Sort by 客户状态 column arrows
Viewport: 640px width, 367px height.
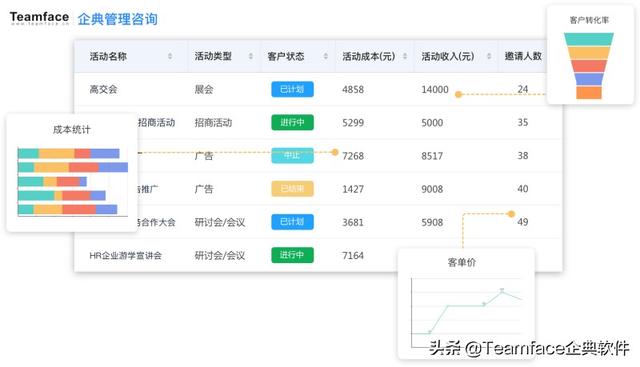325,56
